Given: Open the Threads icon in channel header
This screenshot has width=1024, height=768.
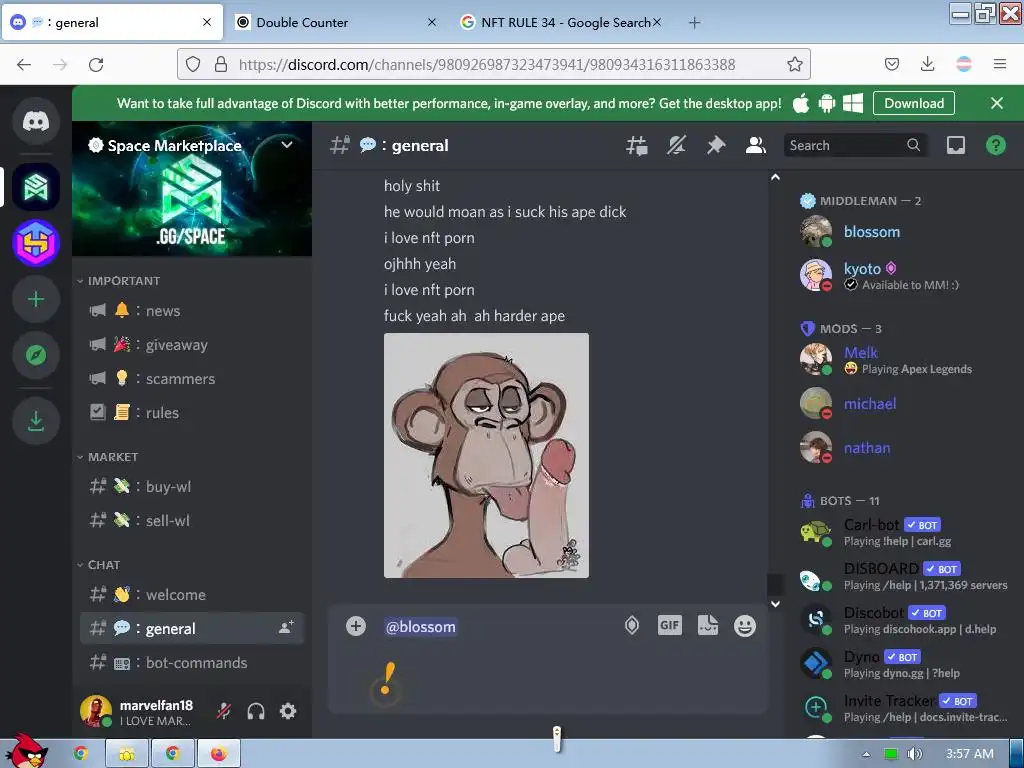Looking at the screenshot, I should (637, 145).
